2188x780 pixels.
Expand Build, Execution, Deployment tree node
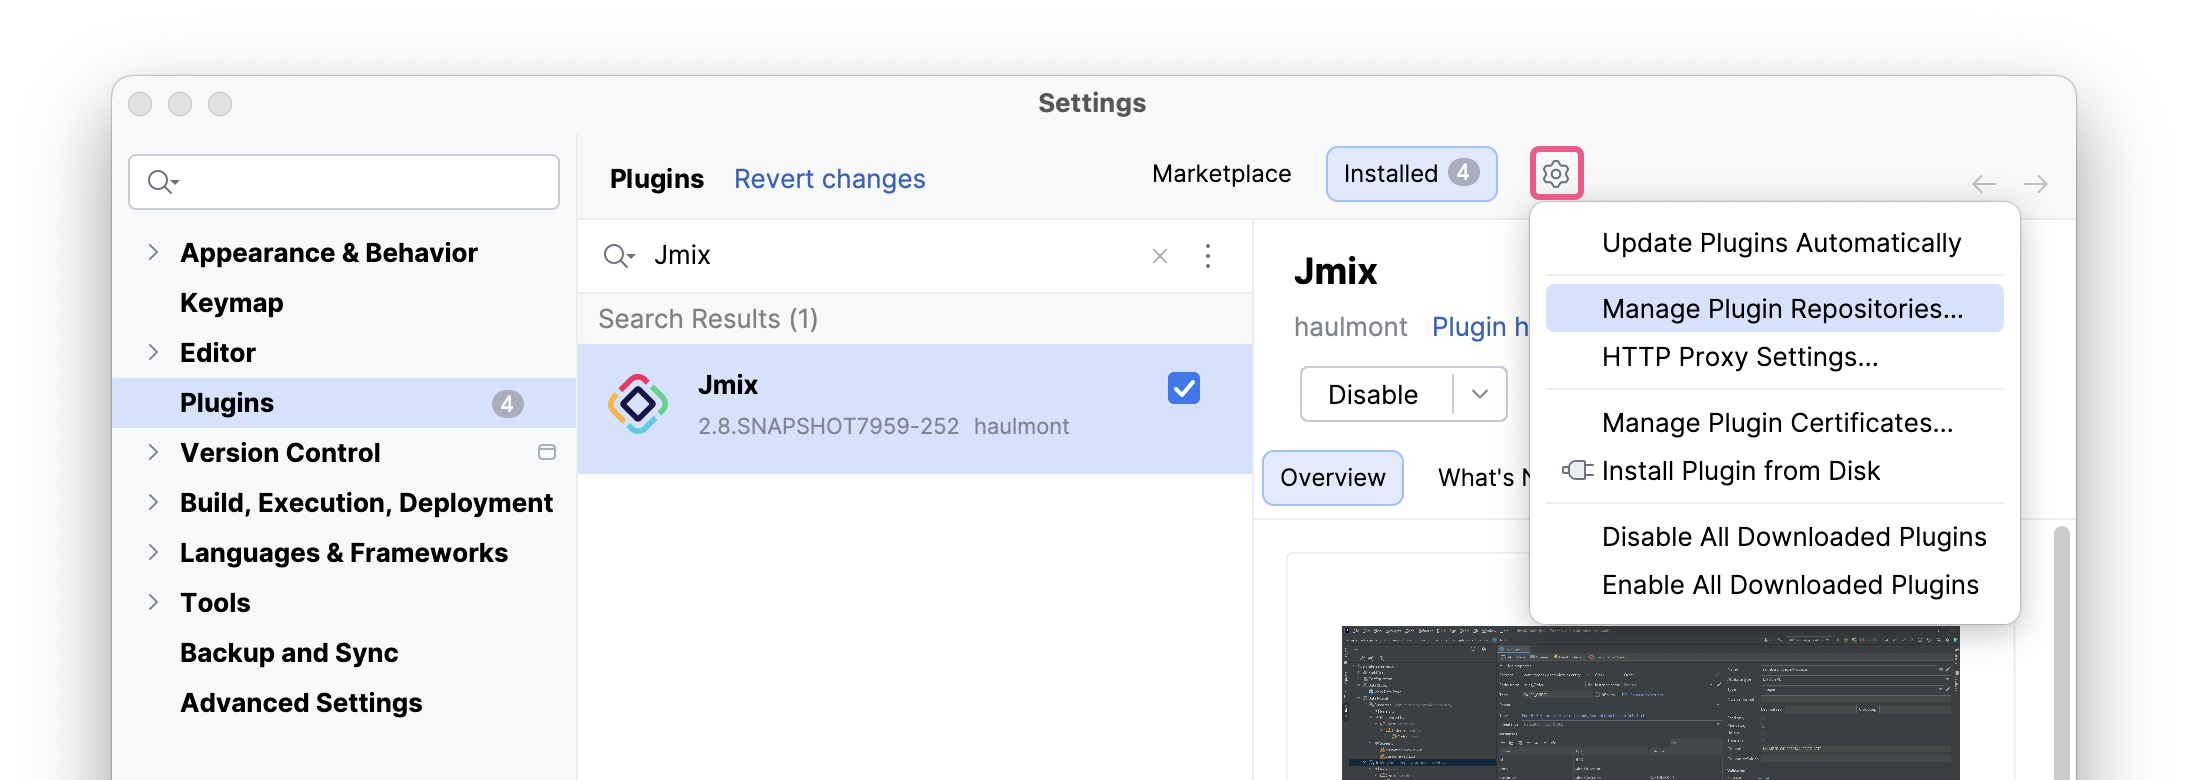tap(153, 502)
